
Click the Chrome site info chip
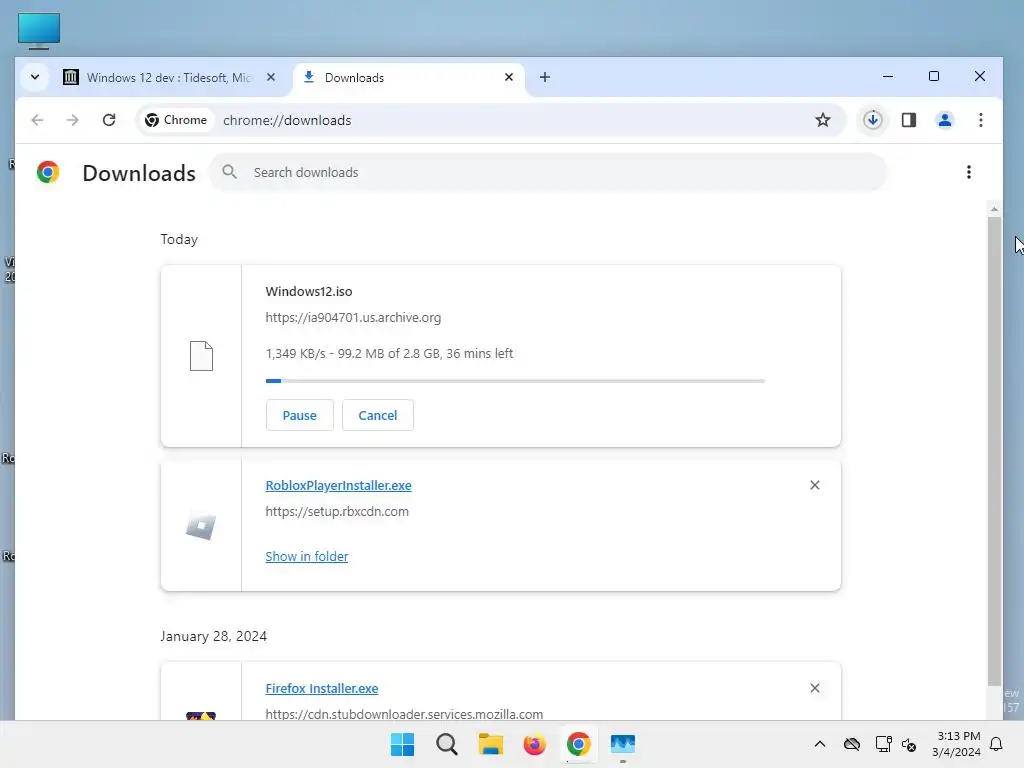pos(176,120)
